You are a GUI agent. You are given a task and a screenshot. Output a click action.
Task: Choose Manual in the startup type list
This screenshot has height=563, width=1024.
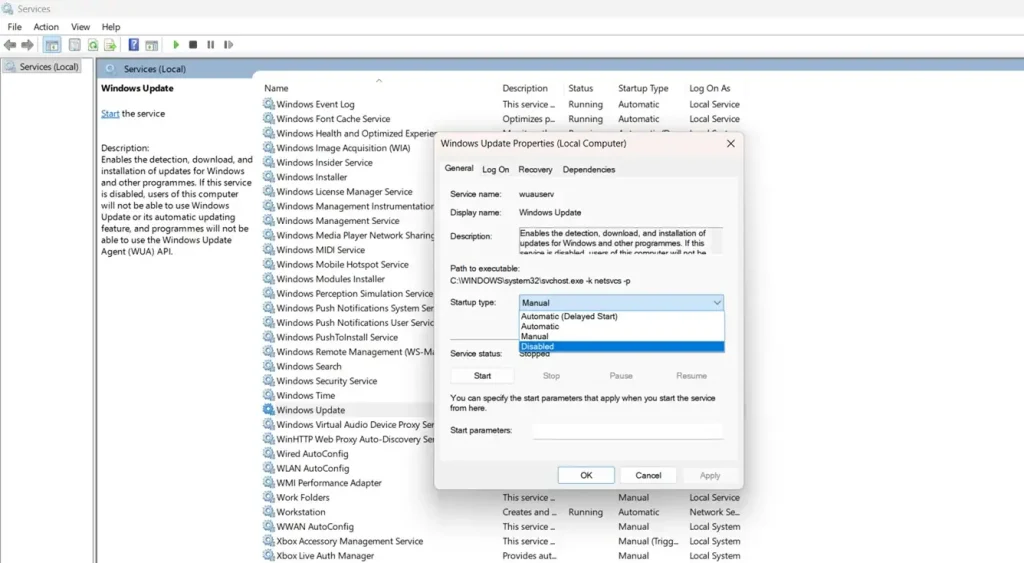tap(621, 336)
